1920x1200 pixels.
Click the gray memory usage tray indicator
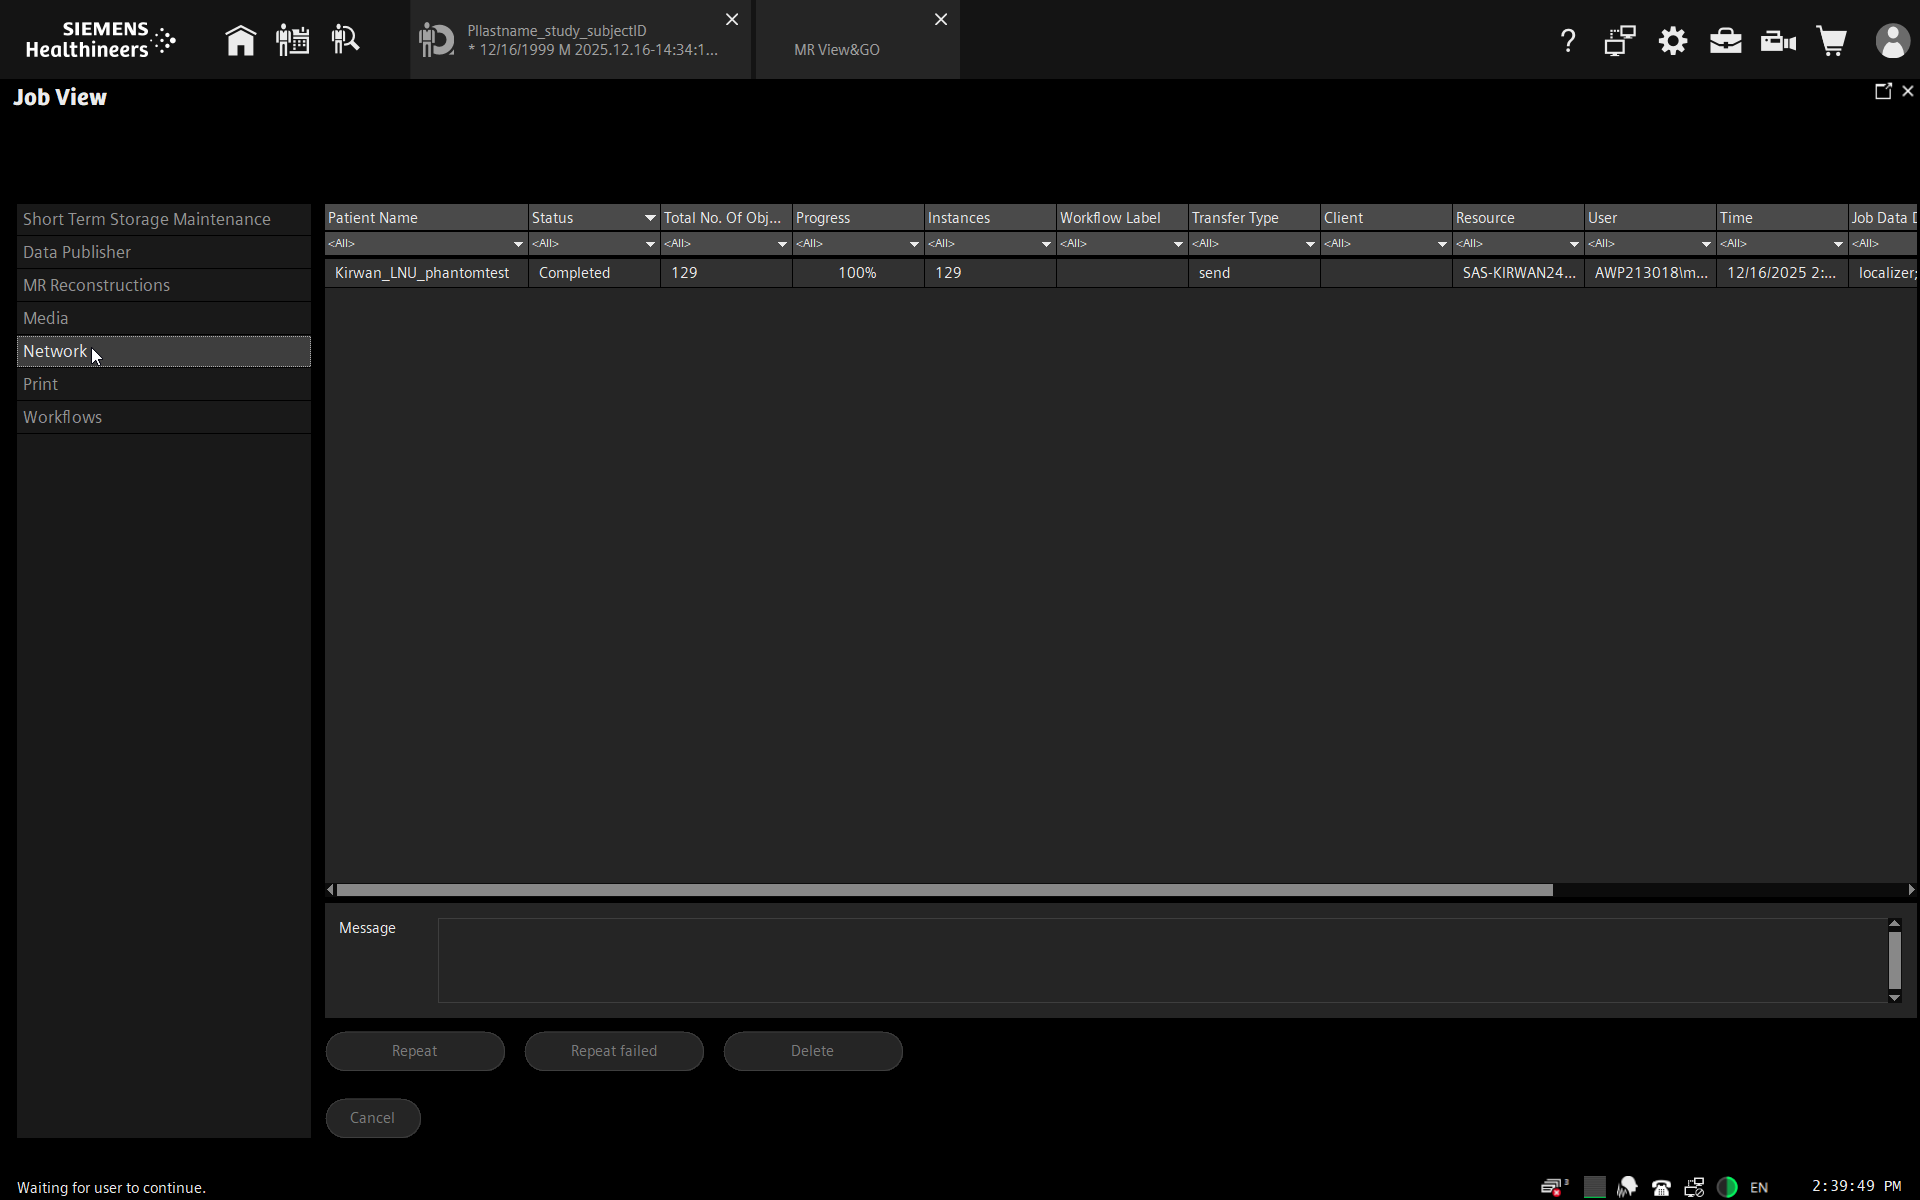1595,1187
